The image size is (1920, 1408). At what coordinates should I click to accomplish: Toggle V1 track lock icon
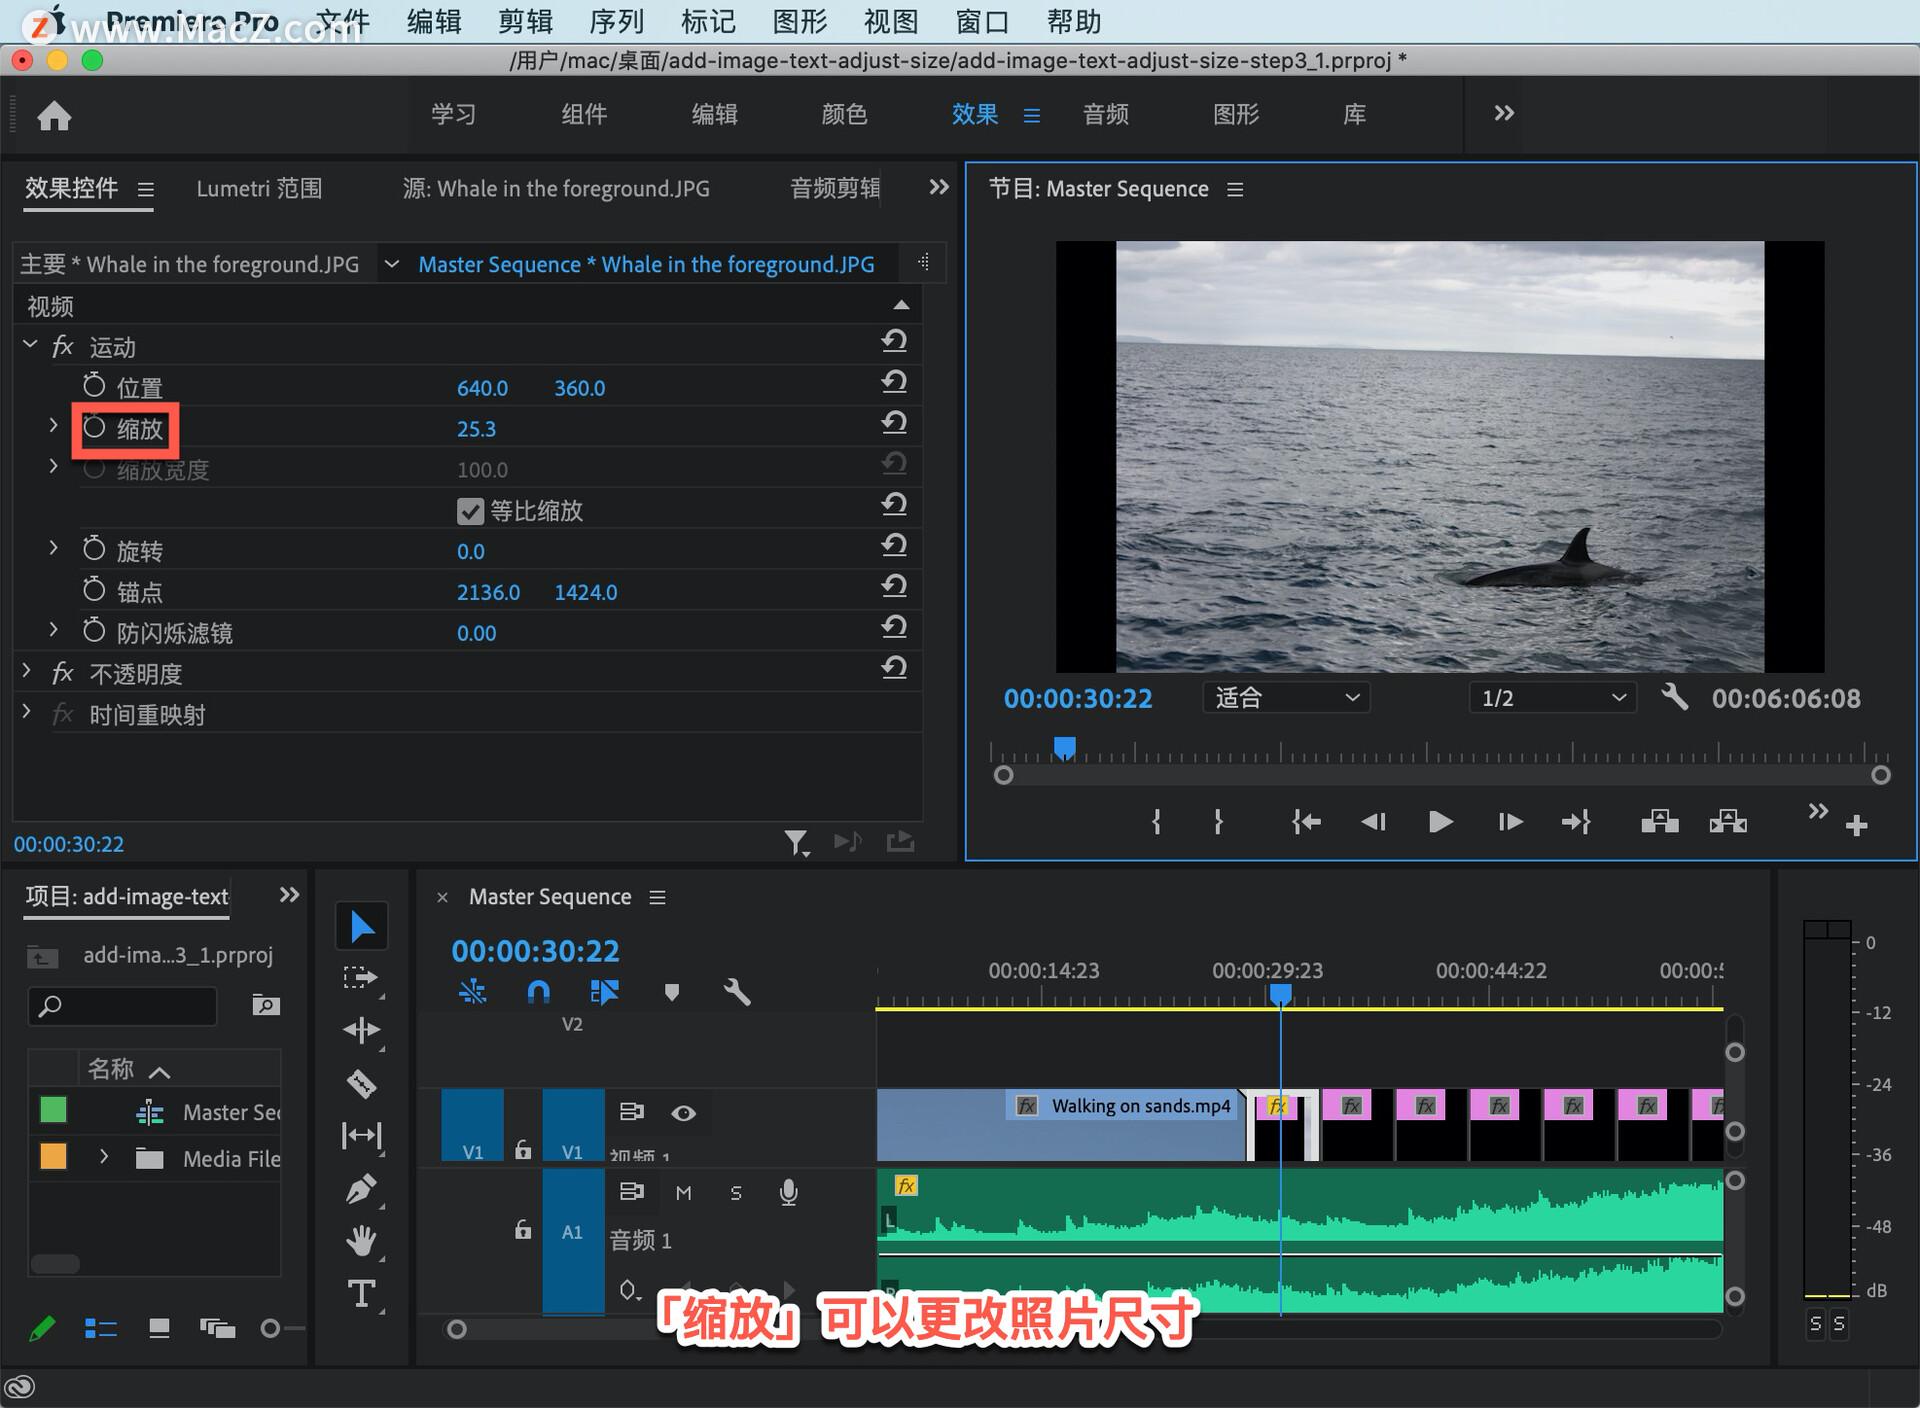coord(517,1147)
